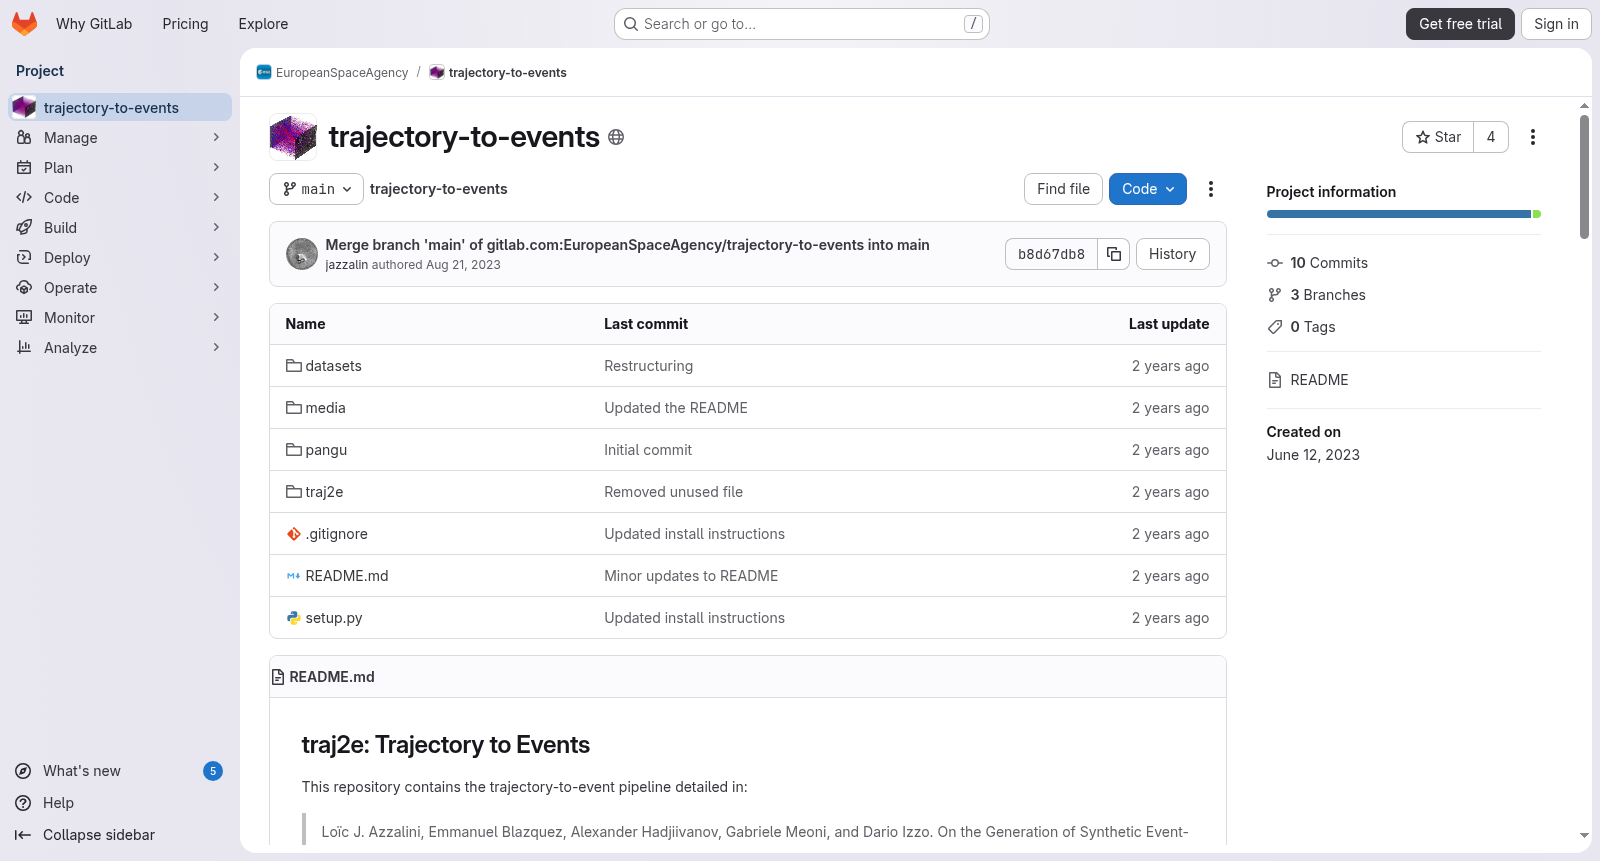Click the Collapse sidebar arrow icon

click(x=23, y=835)
